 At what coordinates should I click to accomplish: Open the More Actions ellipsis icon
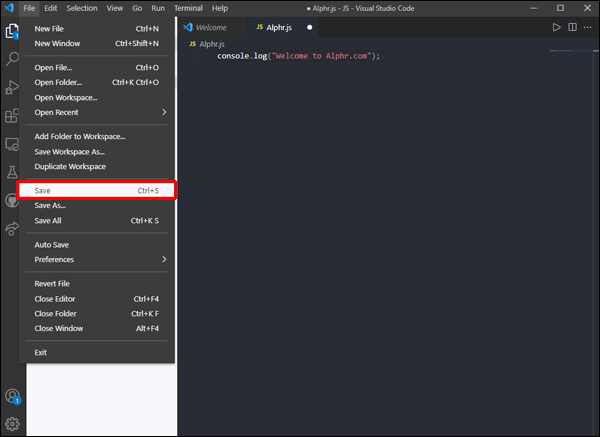[x=587, y=27]
